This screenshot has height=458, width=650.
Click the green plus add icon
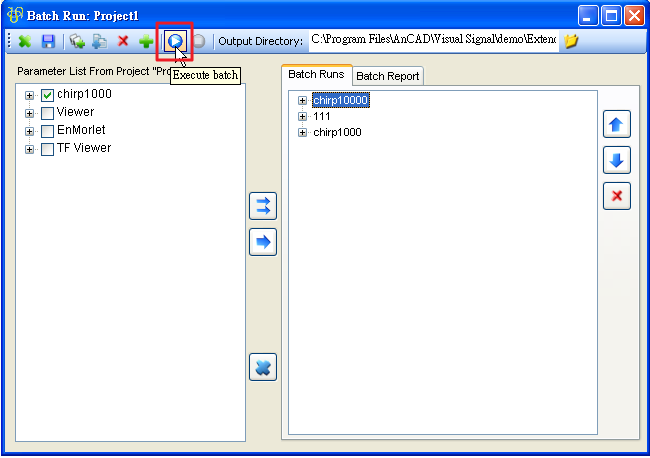[x=146, y=42]
